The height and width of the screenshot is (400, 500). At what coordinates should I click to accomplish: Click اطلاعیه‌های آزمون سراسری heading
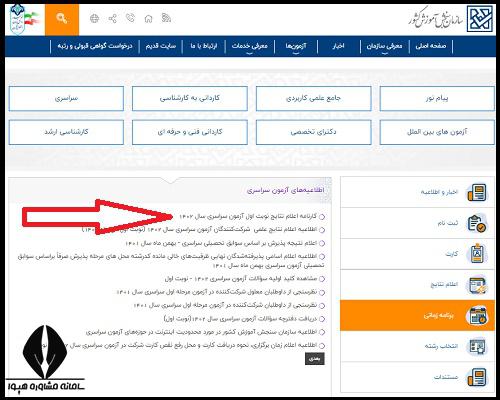tap(285, 190)
